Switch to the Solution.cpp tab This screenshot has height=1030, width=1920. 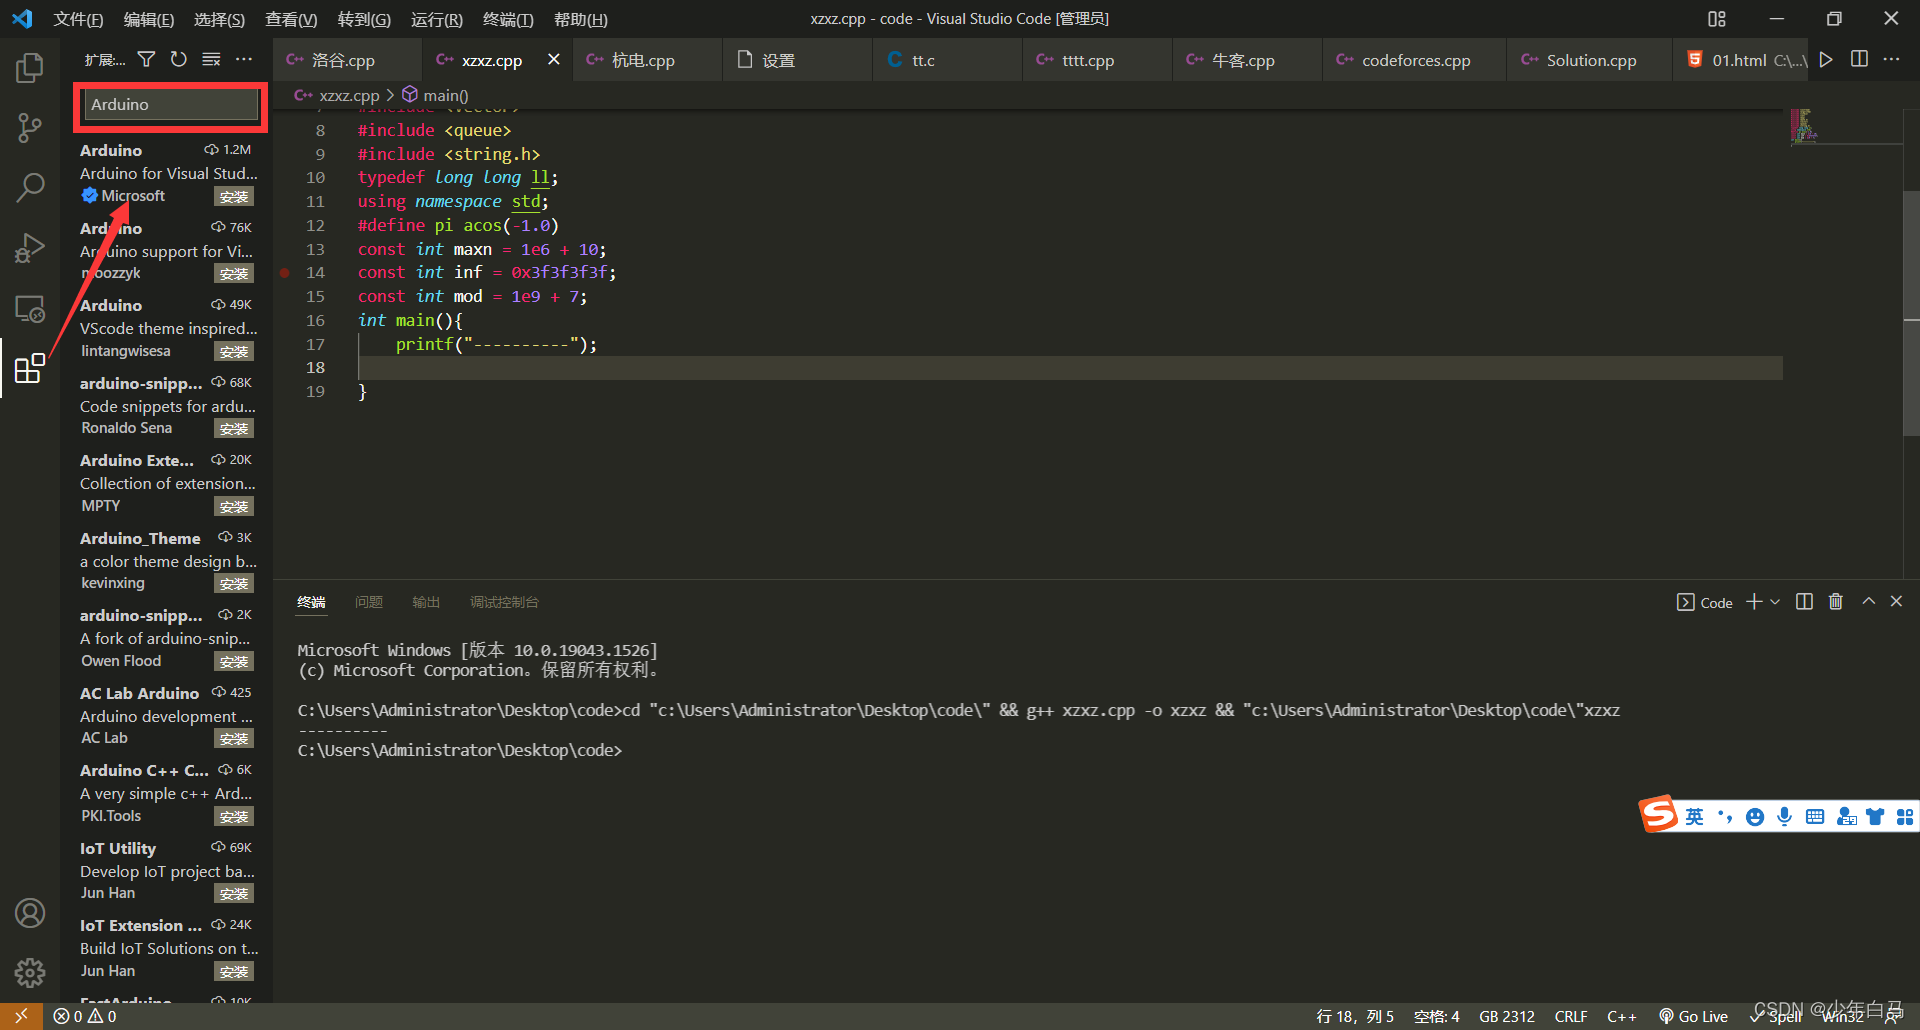pos(1590,60)
